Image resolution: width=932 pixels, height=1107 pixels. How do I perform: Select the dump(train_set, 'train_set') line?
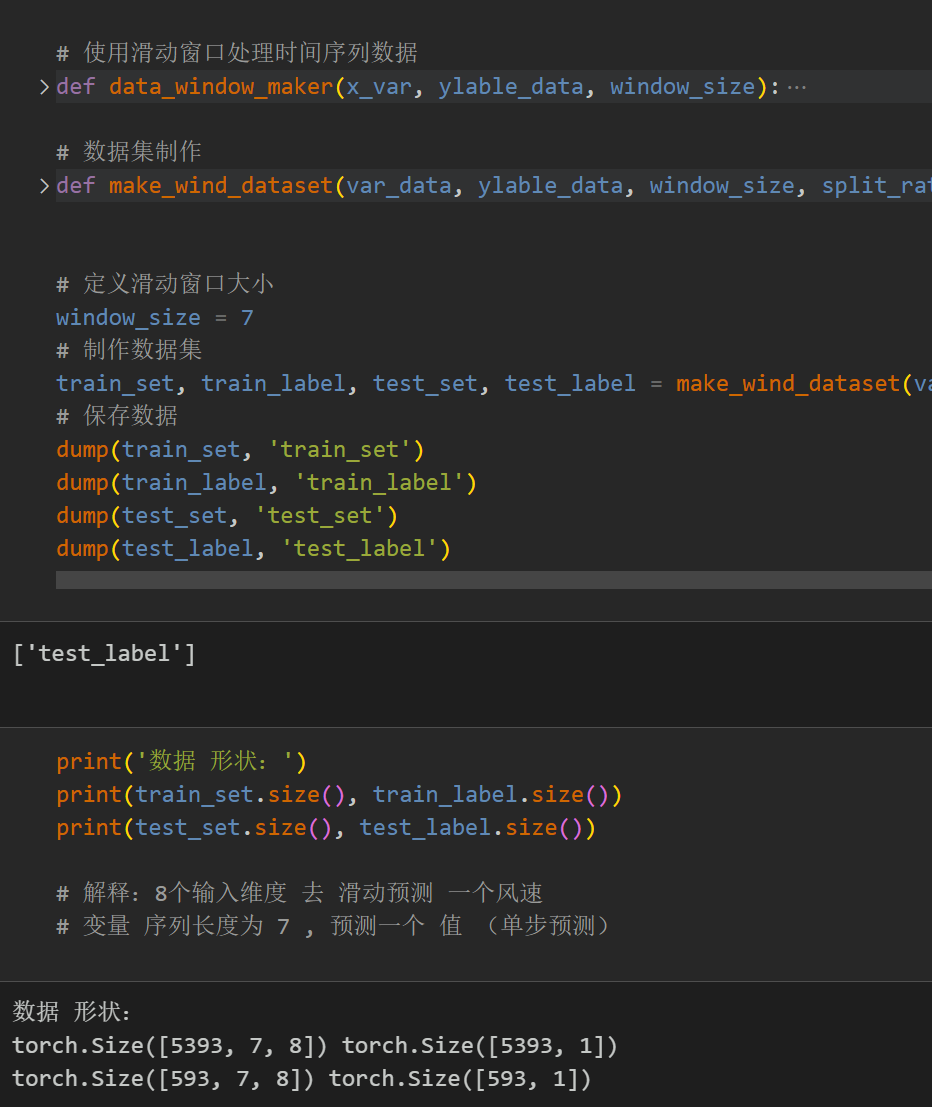(x=240, y=449)
